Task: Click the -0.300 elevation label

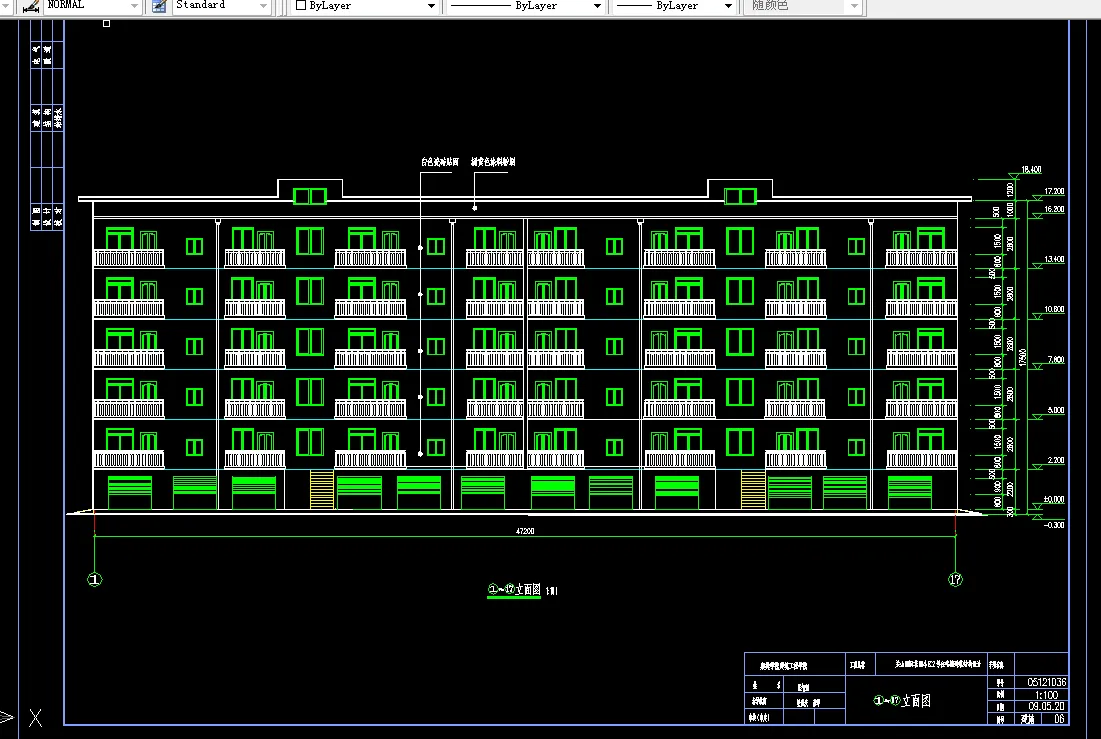Action: click(x=1054, y=525)
